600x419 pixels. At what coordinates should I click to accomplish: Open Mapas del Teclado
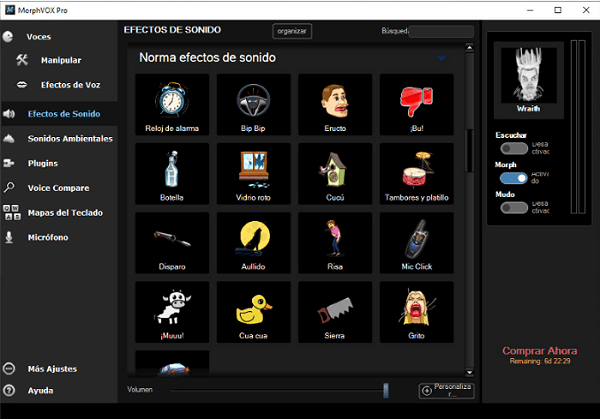(x=65, y=213)
